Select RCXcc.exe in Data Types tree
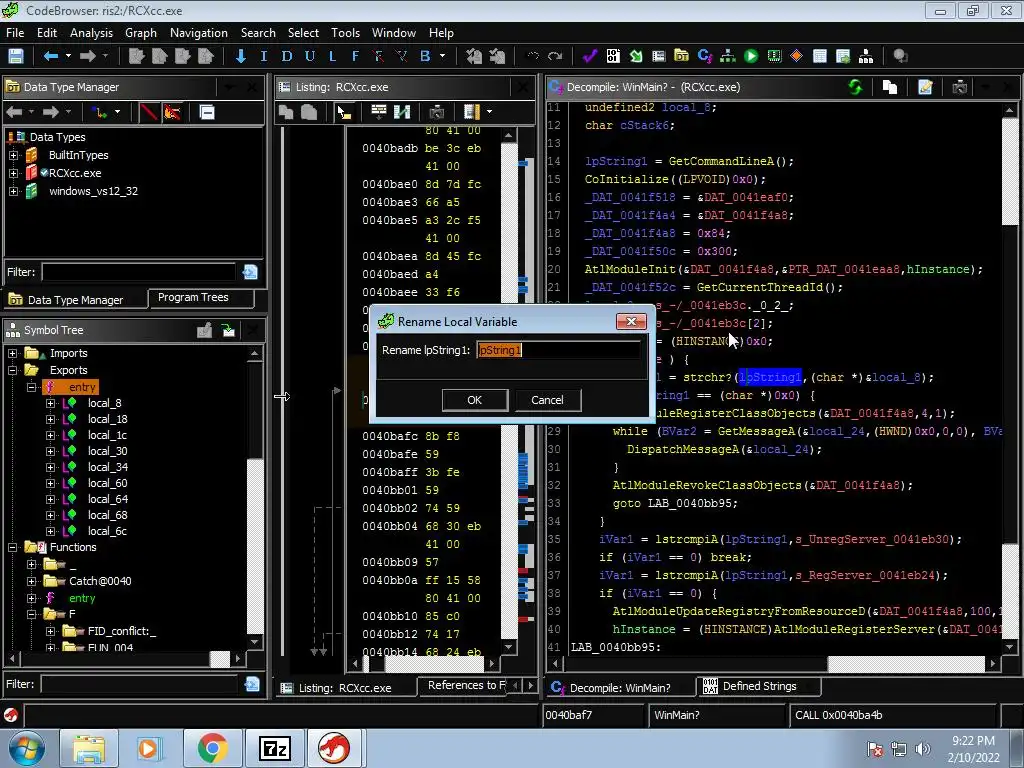The image size is (1024, 768). (x=74, y=173)
